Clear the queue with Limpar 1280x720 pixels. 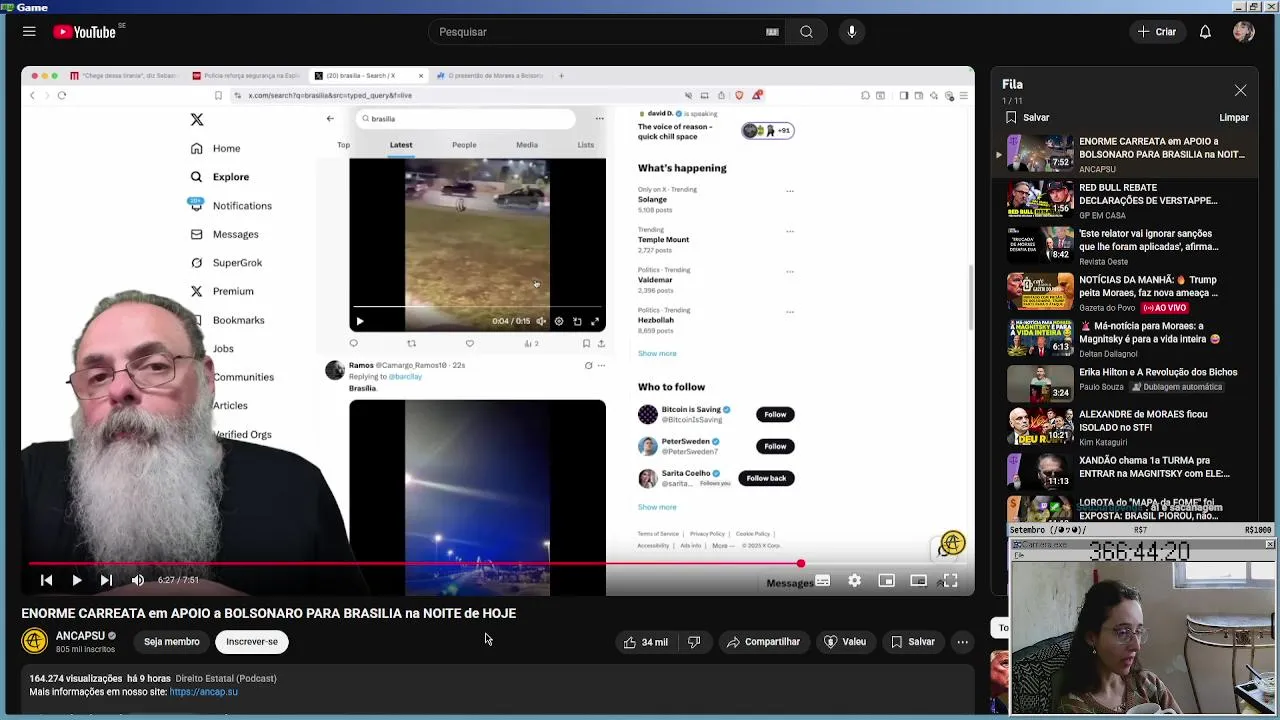click(1234, 118)
